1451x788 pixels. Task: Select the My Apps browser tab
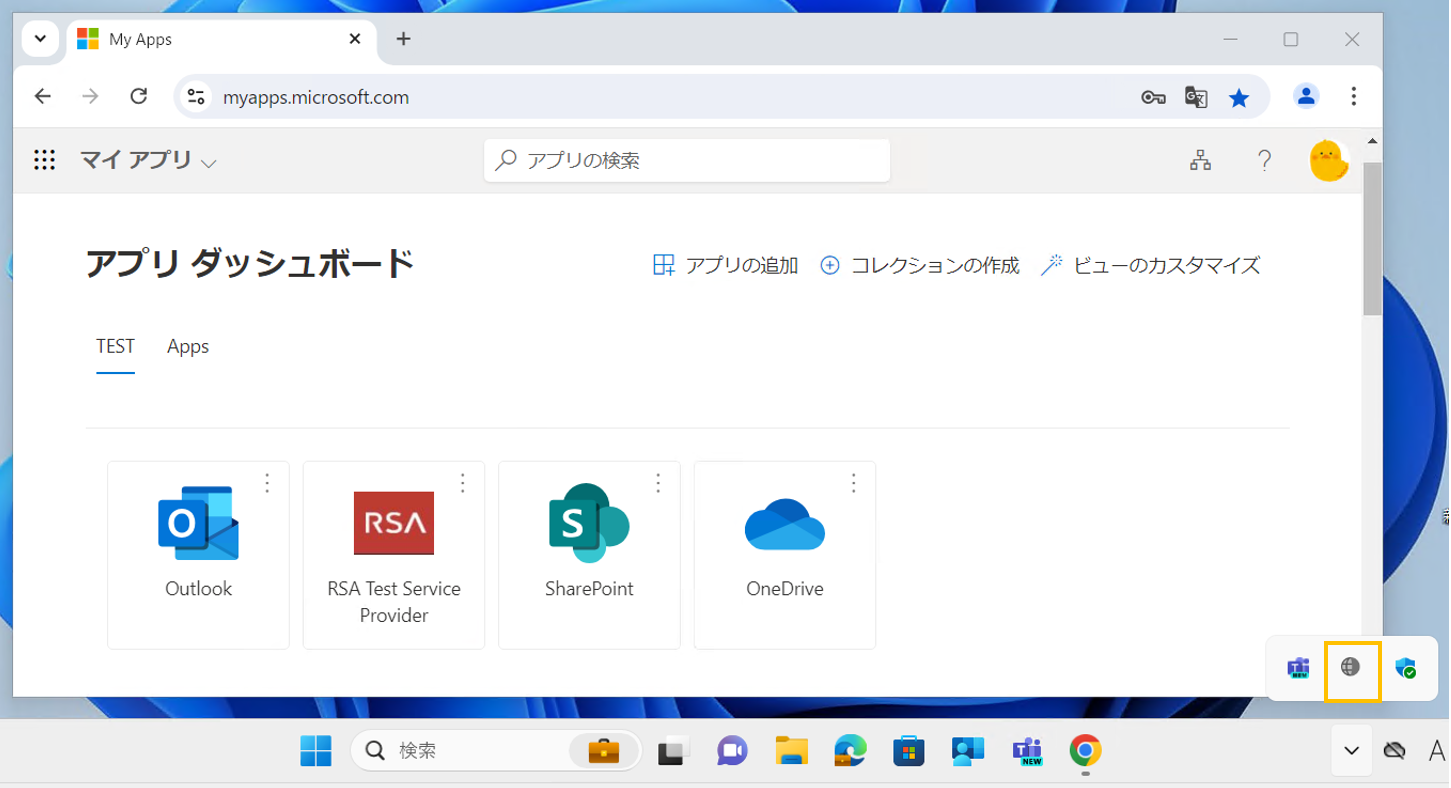tap(220, 39)
